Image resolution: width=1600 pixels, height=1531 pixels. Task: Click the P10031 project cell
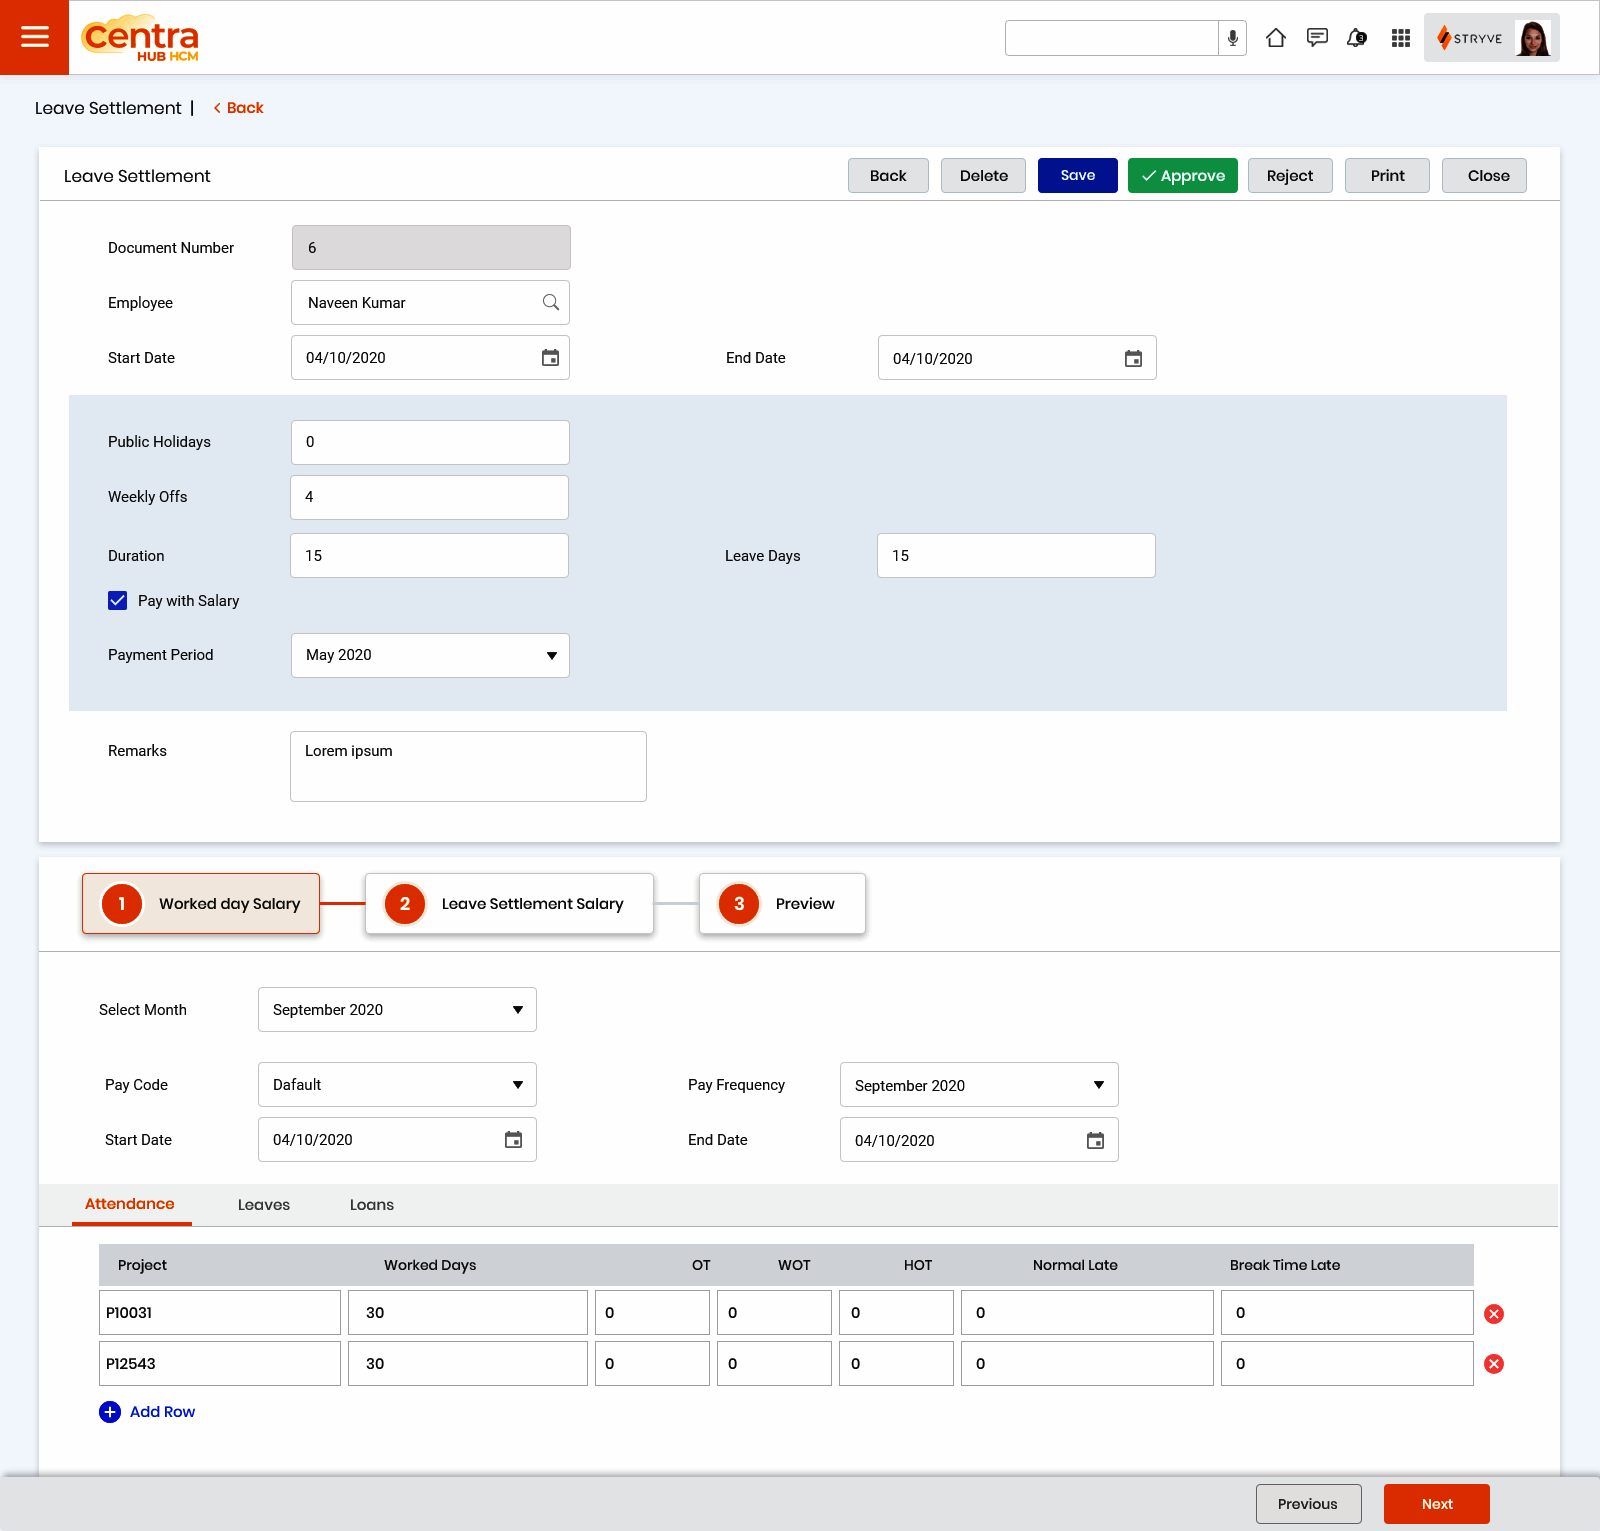coord(220,1313)
